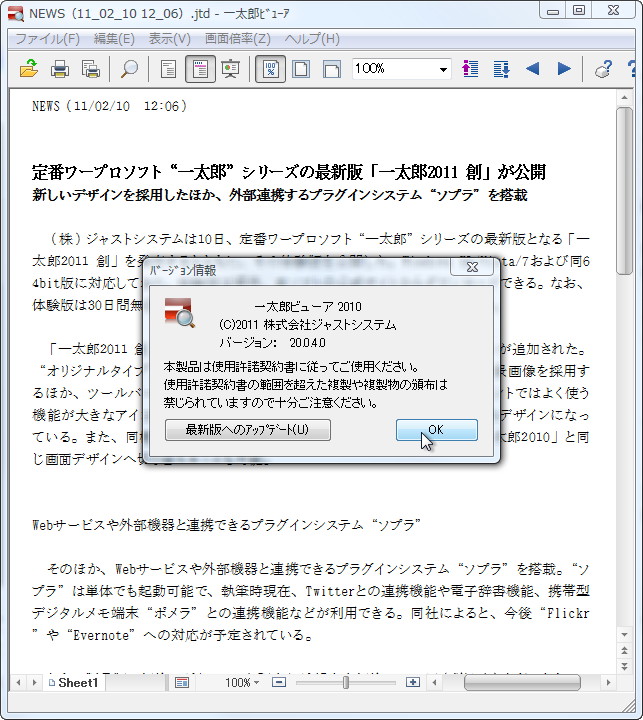Image resolution: width=643 pixels, height=720 pixels.
Task: Click the 一太郎ビューア dialog logo icon
Action: click(180, 313)
